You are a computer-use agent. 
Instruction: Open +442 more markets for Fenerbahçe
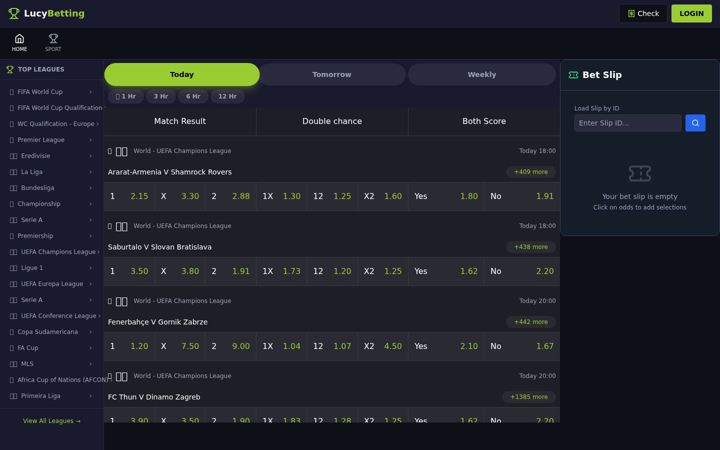(x=531, y=322)
